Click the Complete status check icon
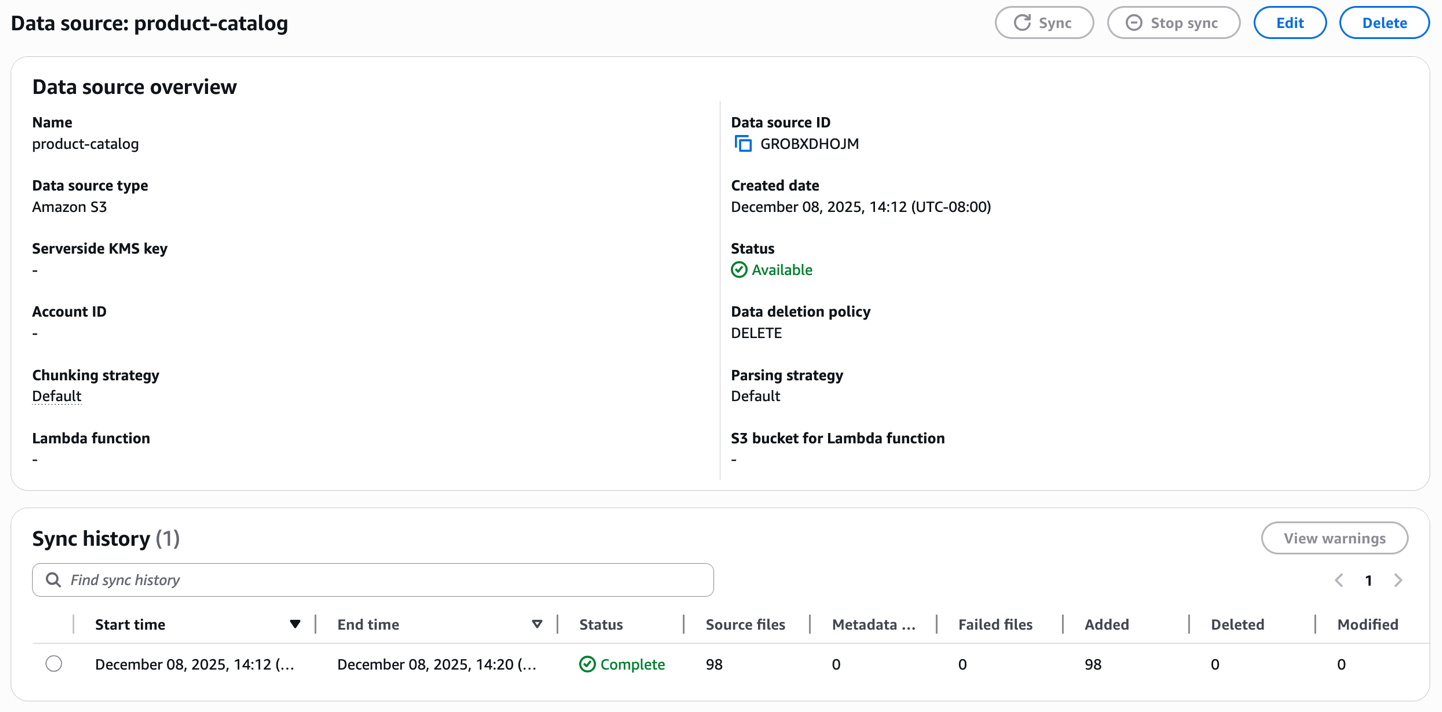The width and height of the screenshot is (1442, 712). pyautogui.click(x=588, y=664)
